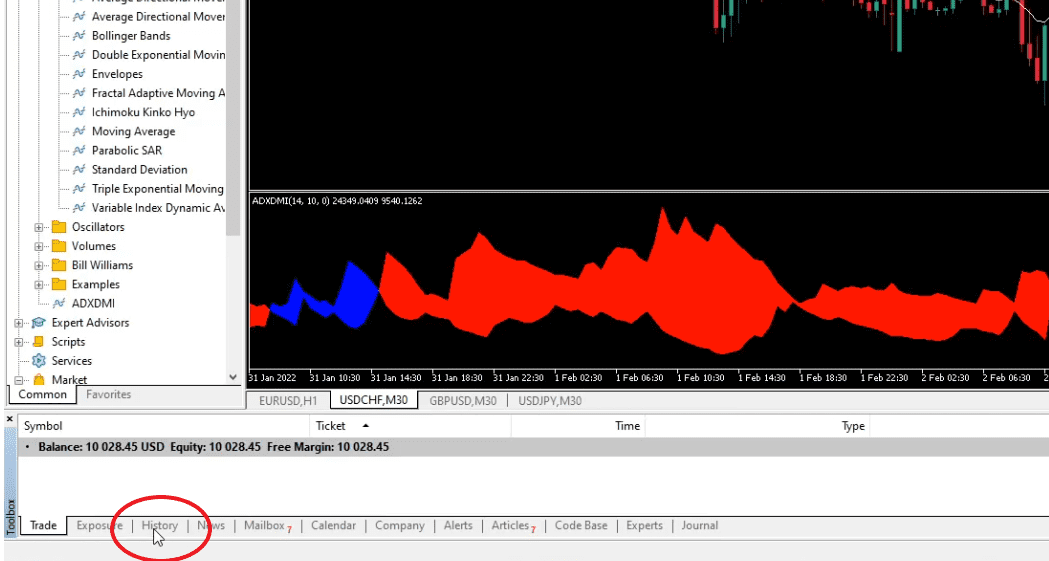
Task: Expand the Oscillators folder
Action: (x=40, y=227)
